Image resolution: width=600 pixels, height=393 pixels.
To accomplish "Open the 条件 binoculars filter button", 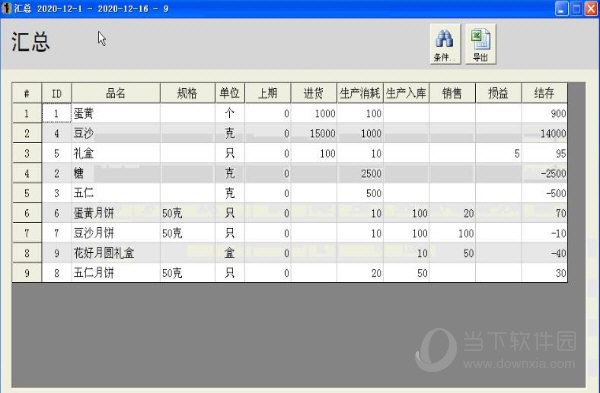I will click(x=445, y=44).
